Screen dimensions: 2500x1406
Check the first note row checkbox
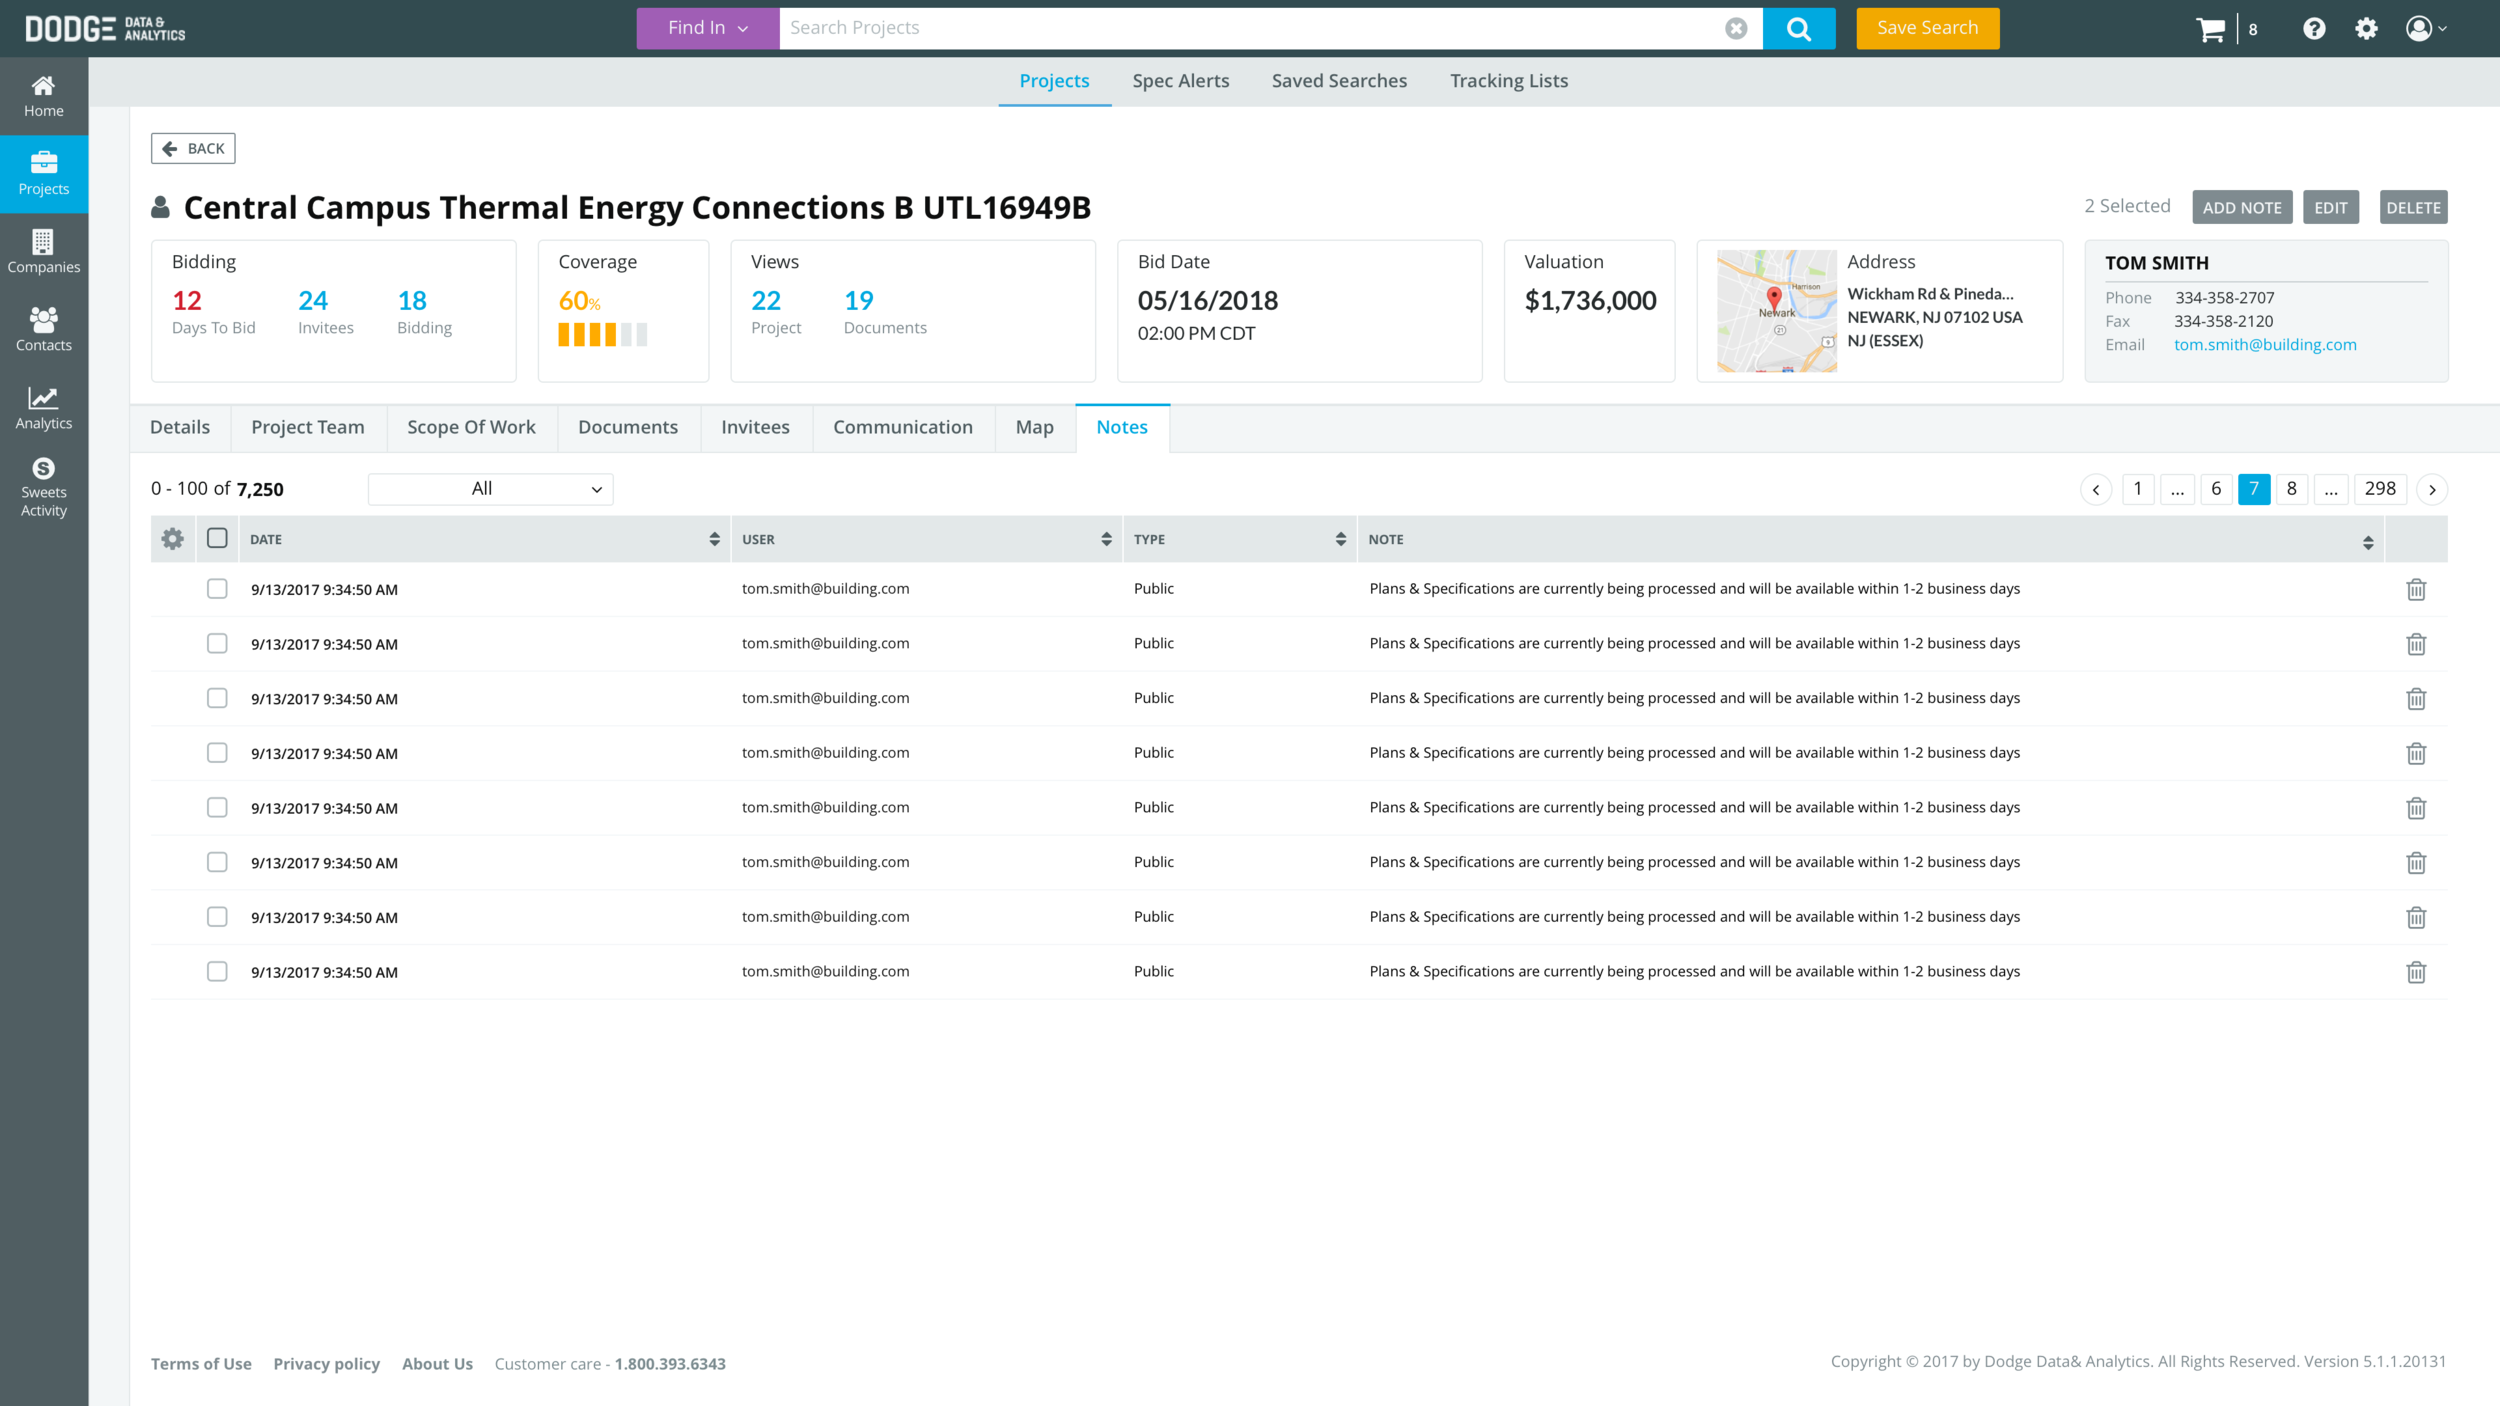coord(217,589)
